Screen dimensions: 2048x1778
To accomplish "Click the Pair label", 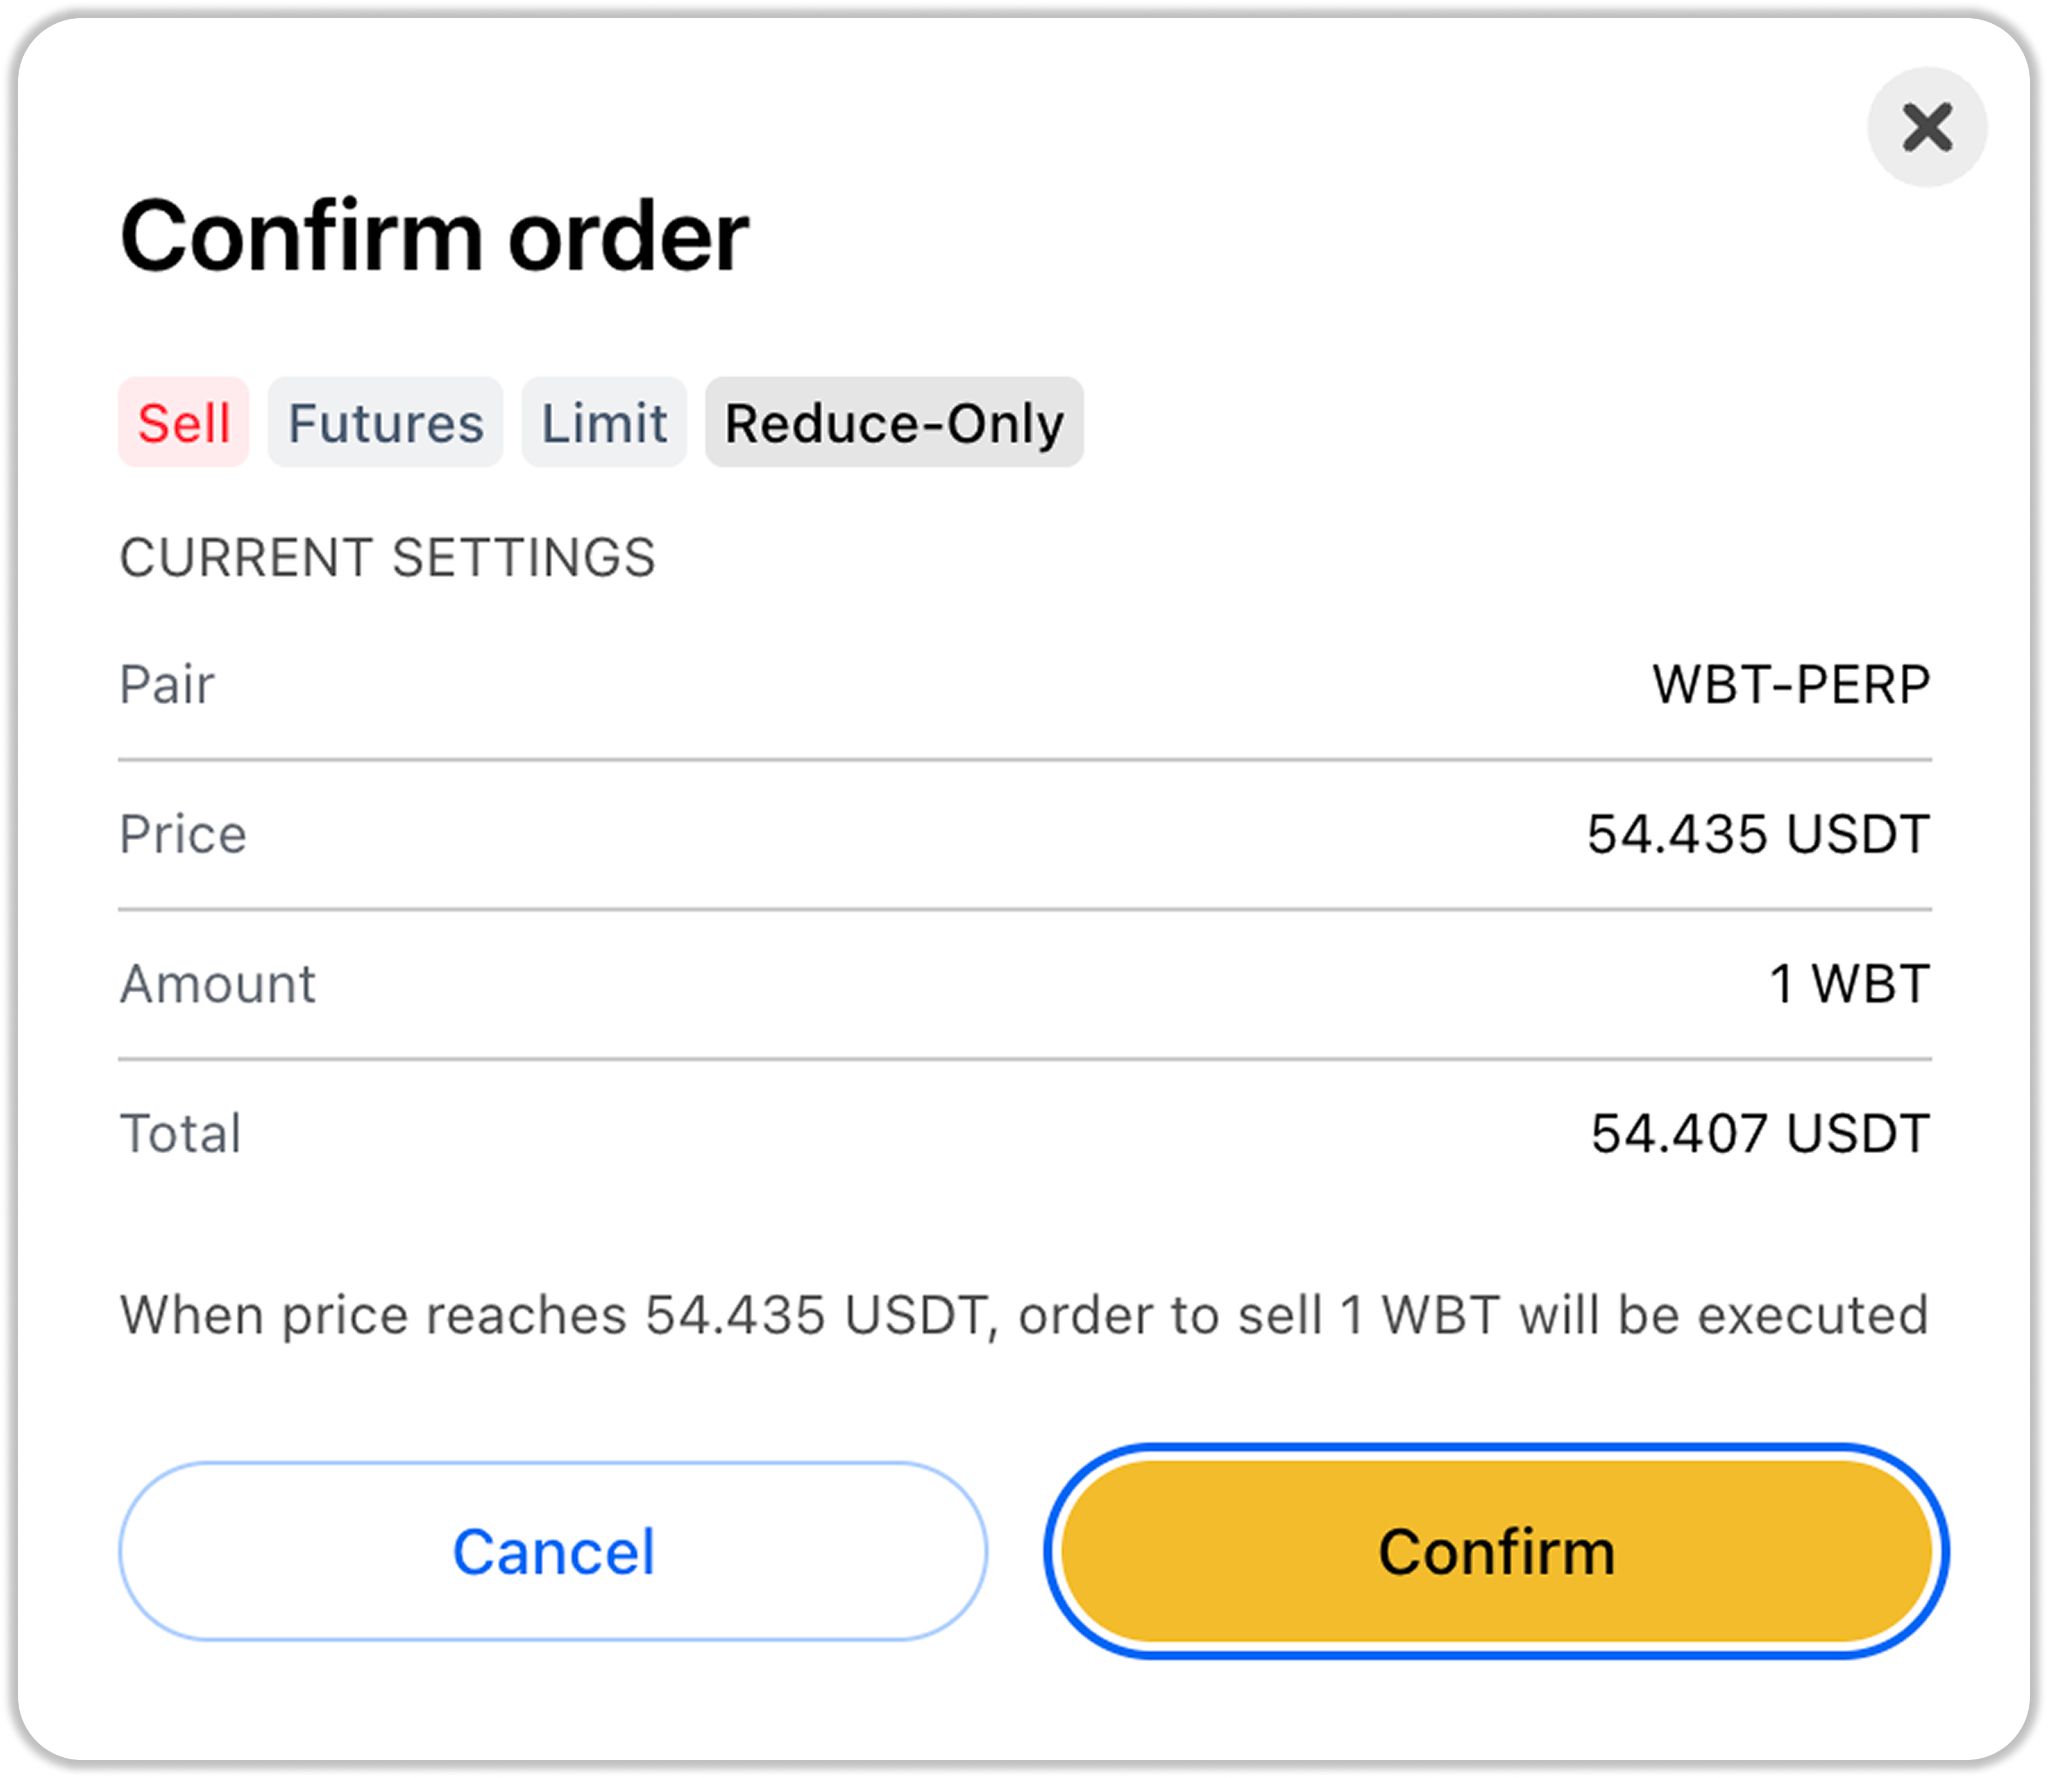I will pyautogui.click(x=167, y=685).
